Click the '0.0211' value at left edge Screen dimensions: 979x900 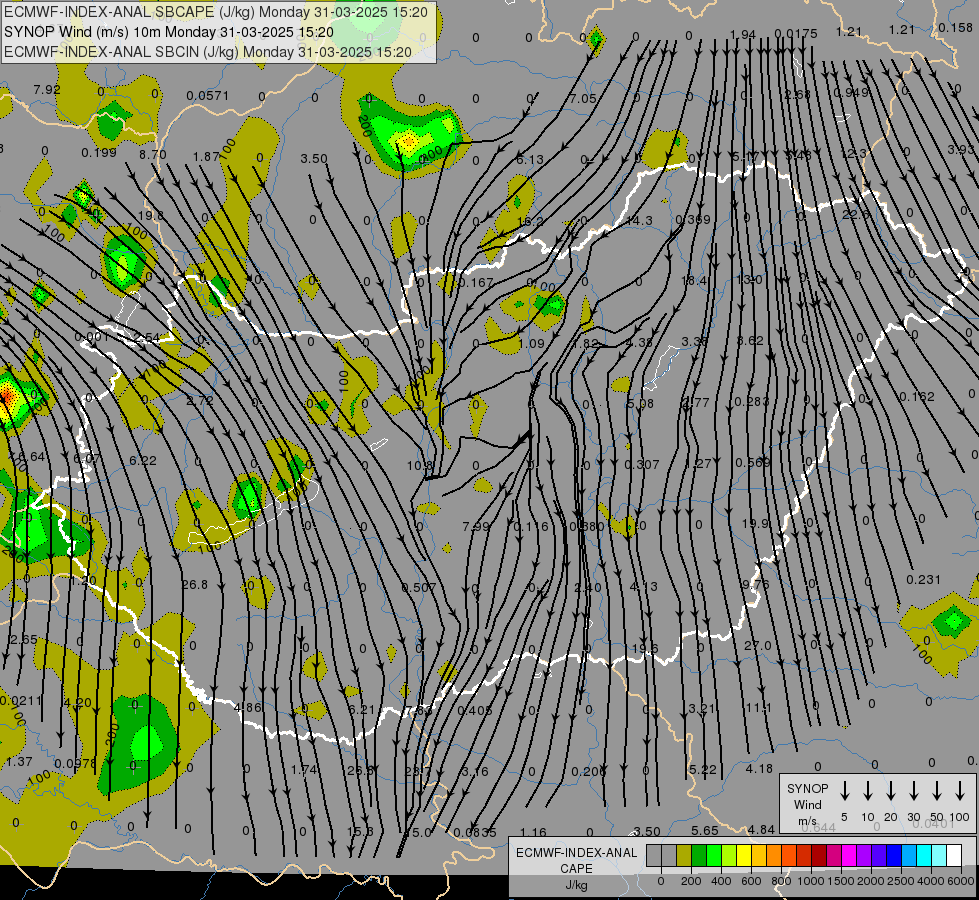tap(21, 701)
